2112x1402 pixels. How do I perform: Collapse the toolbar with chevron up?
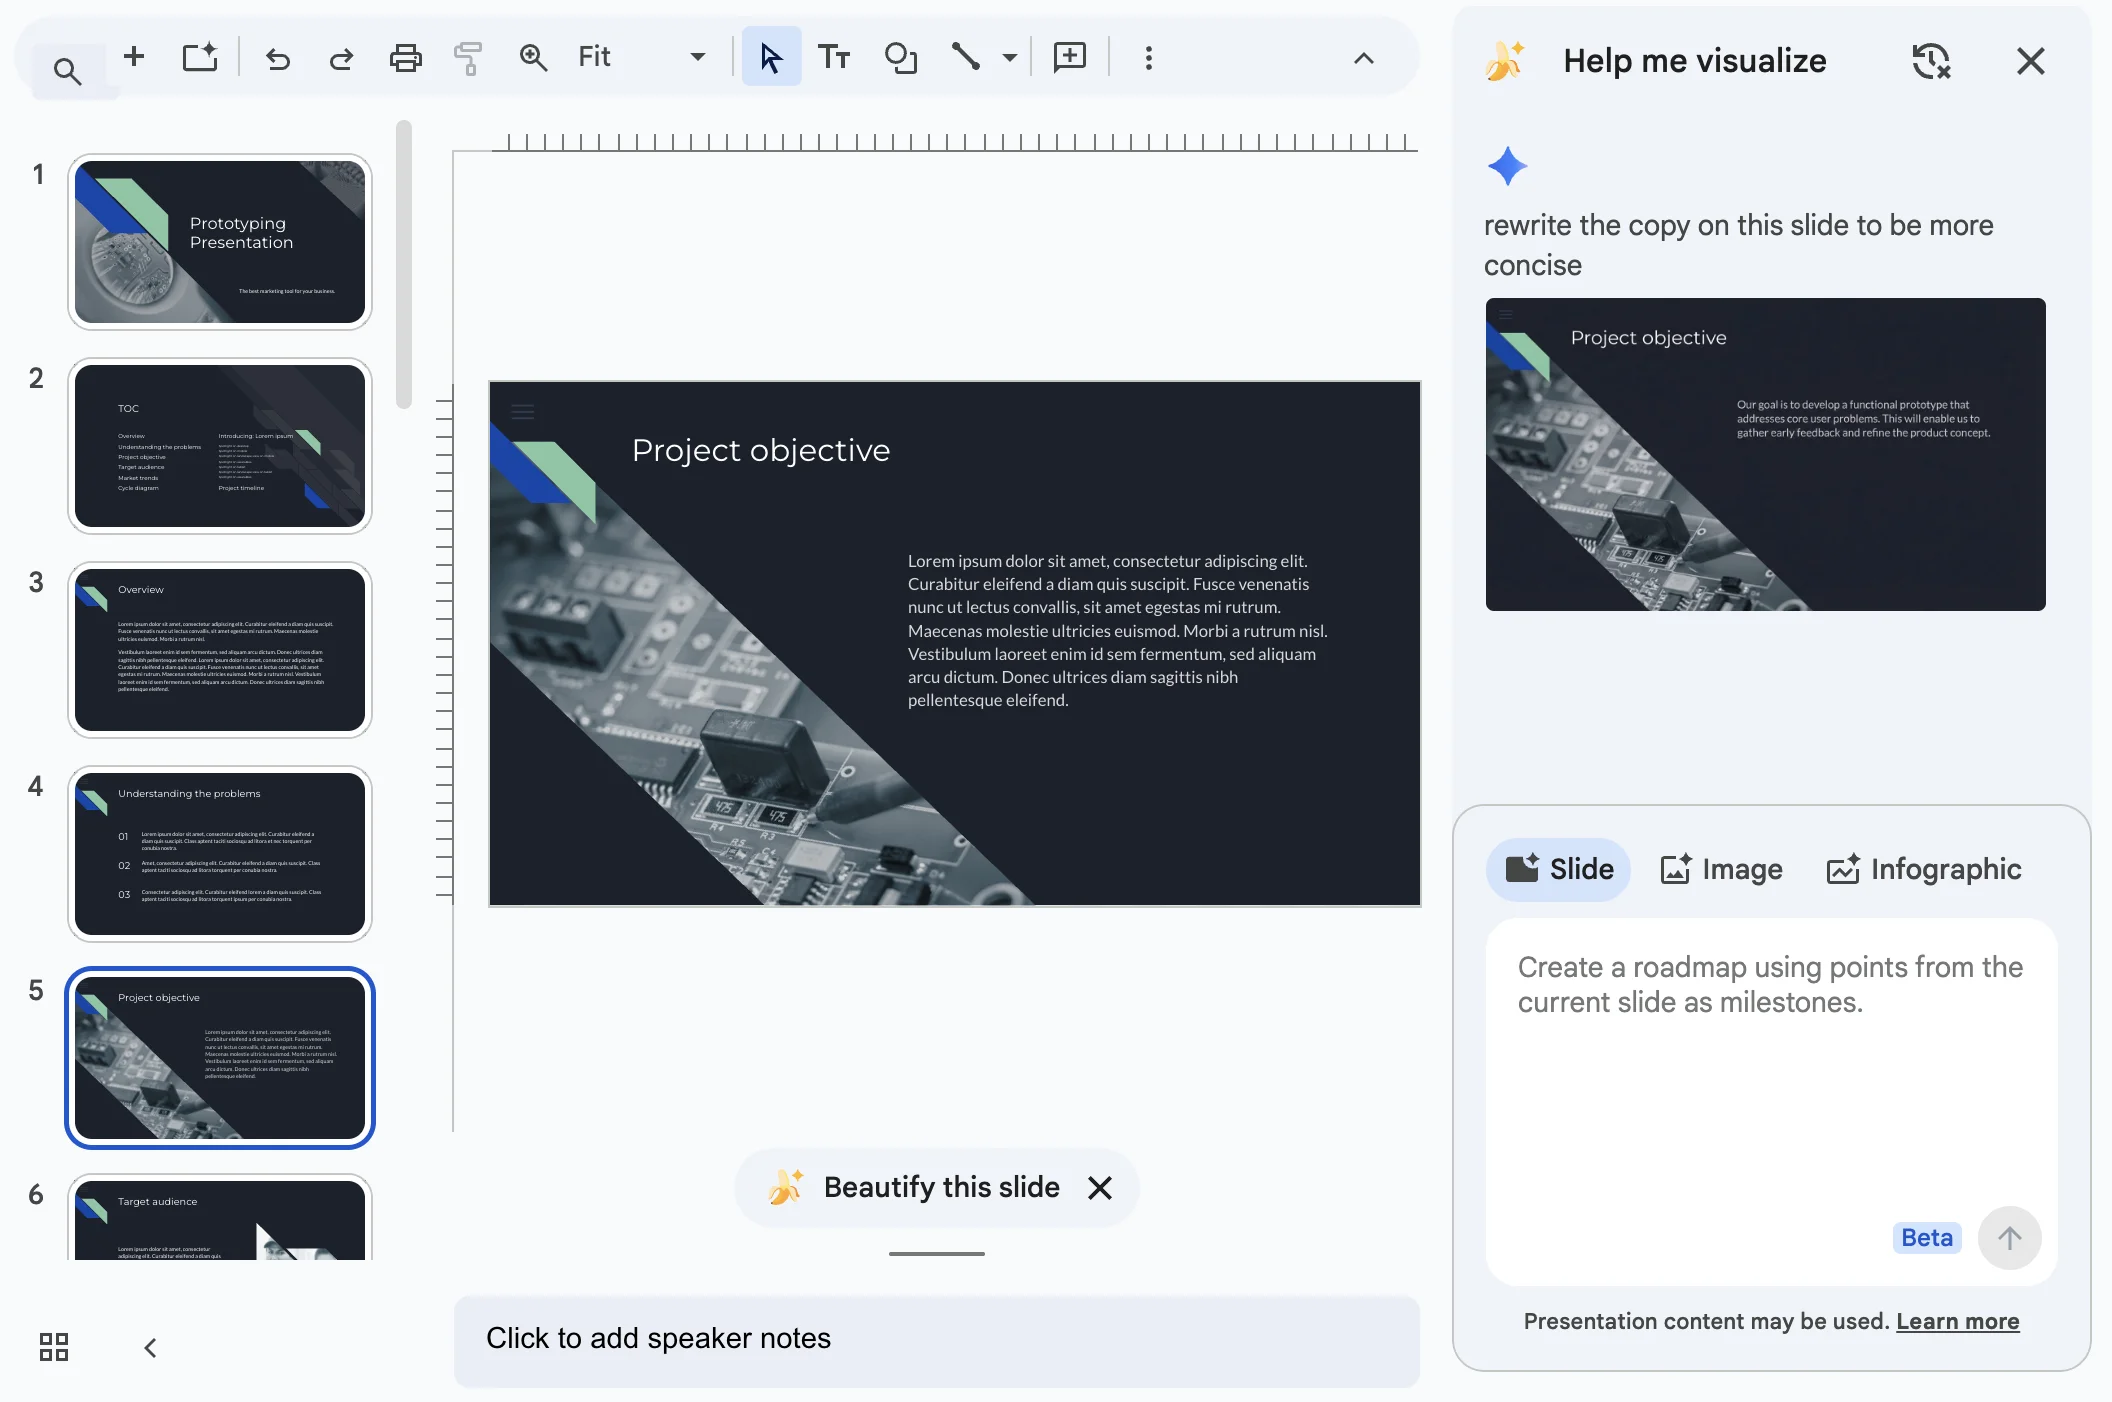(1363, 58)
